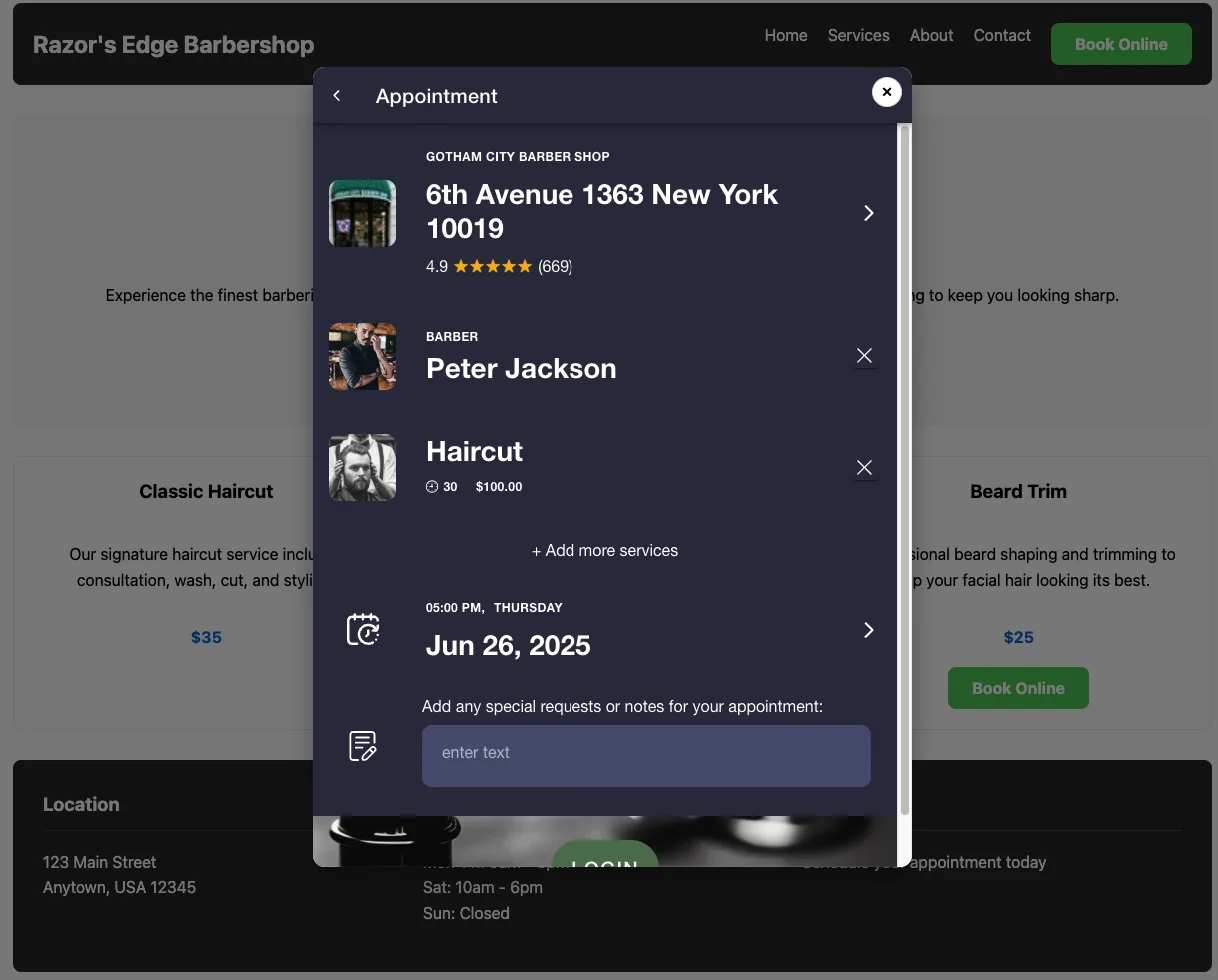Click the $100.00 price text
Viewport: 1218px width, 980px height.
coord(499,487)
